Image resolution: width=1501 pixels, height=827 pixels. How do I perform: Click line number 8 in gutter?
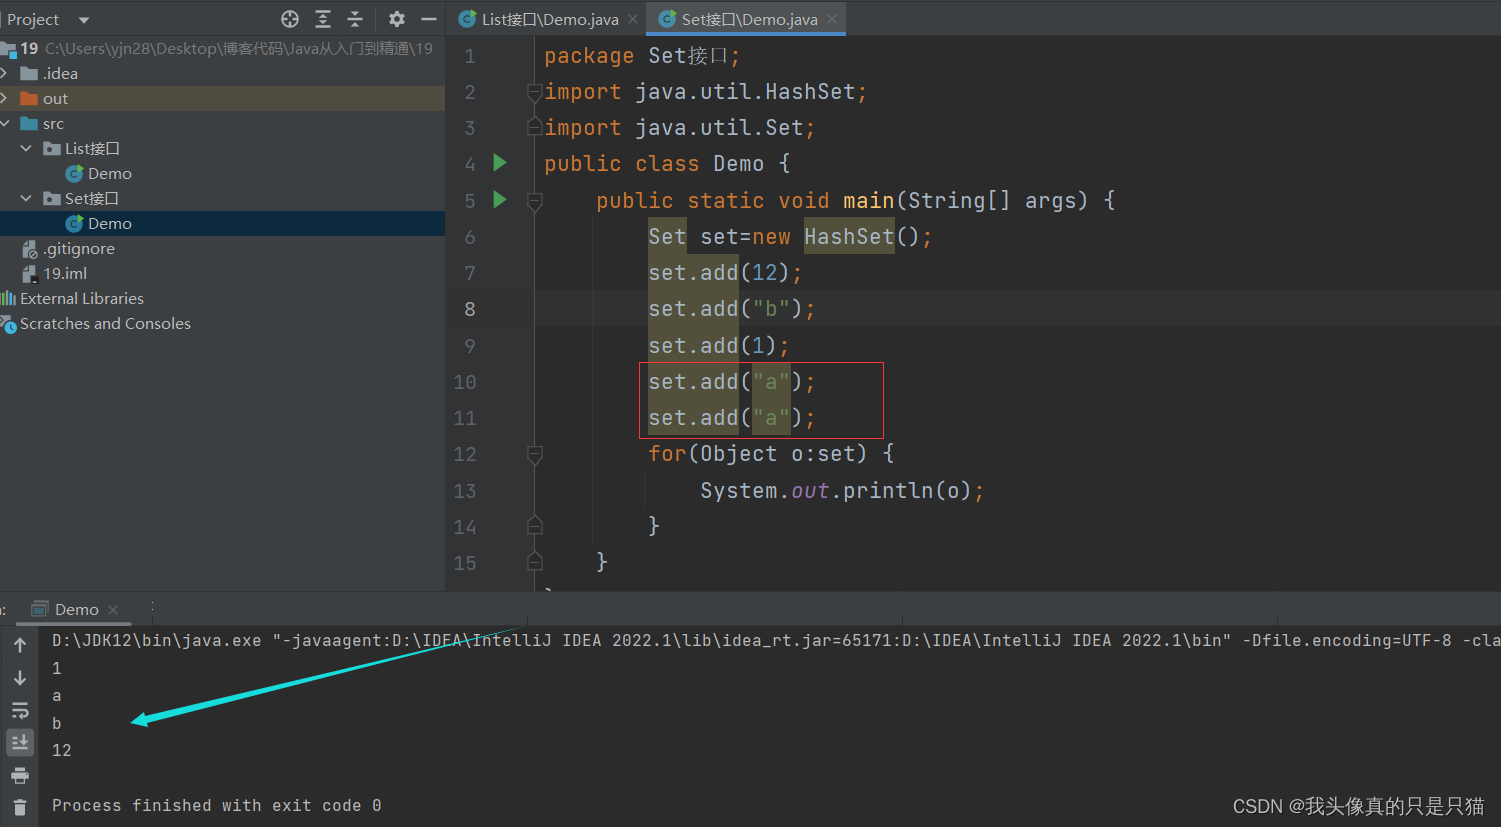click(x=469, y=309)
